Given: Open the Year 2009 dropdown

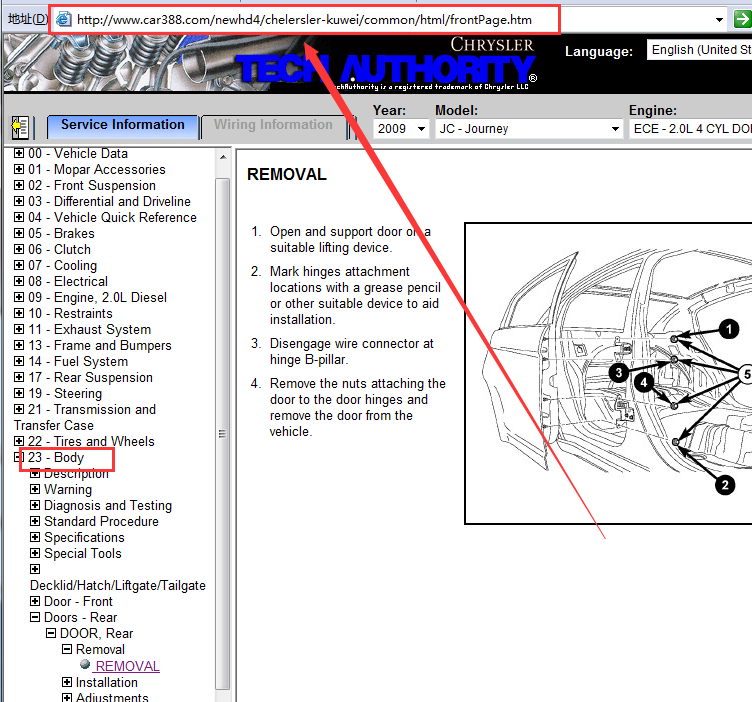Looking at the screenshot, I should (x=400, y=129).
